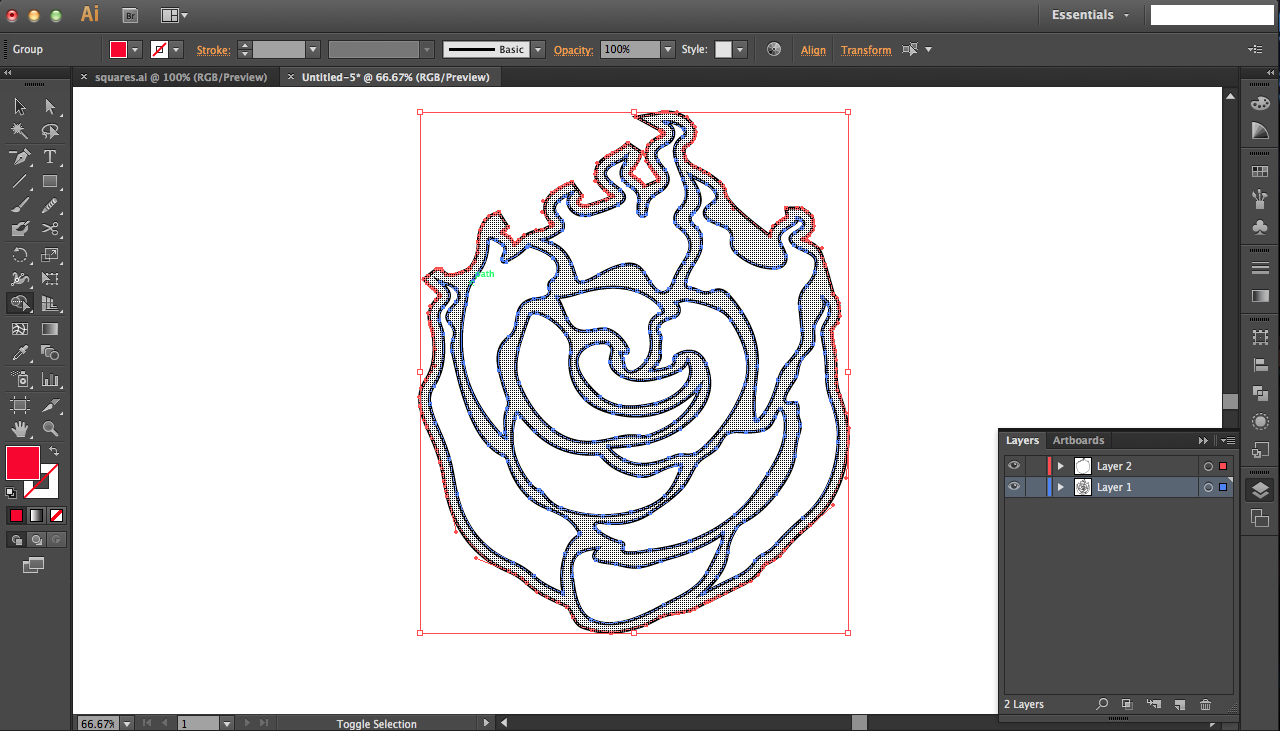Select the Column Graph tool
The height and width of the screenshot is (731, 1280).
tap(50, 379)
